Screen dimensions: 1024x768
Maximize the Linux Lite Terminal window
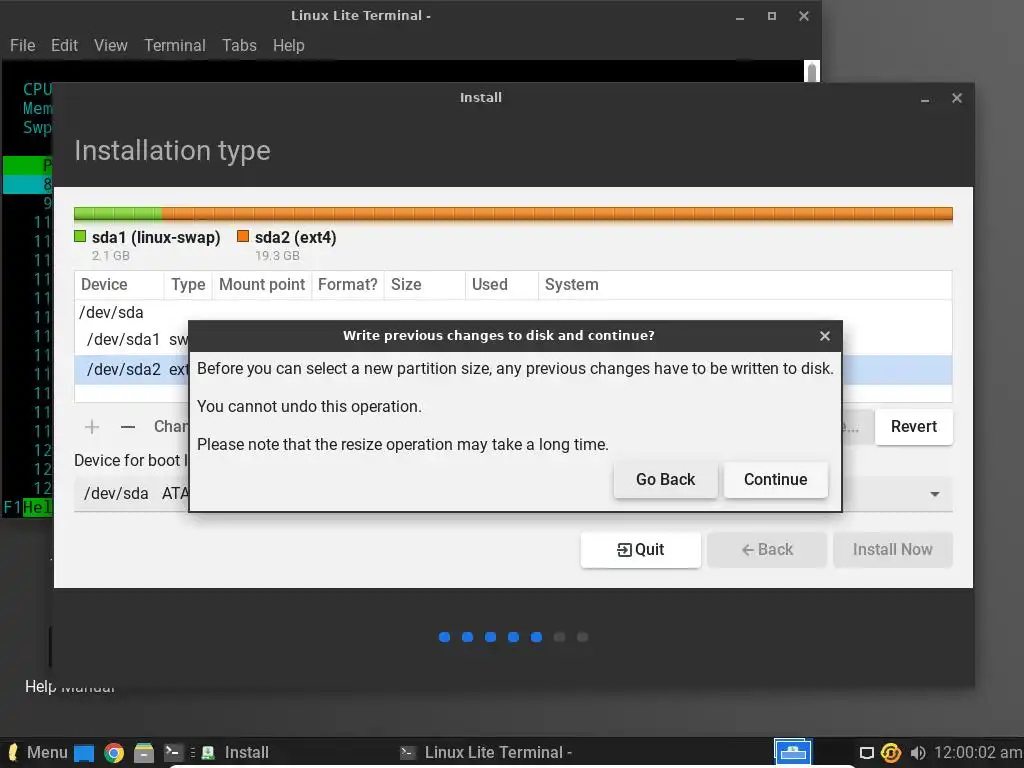click(x=772, y=16)
